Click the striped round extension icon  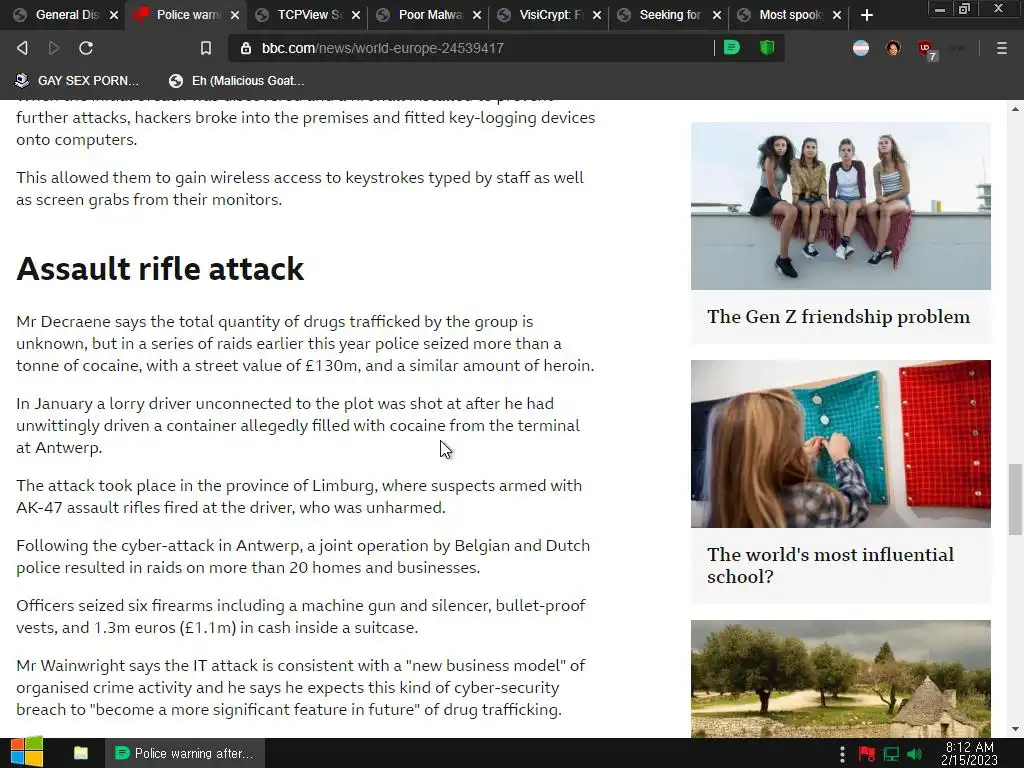861,48
